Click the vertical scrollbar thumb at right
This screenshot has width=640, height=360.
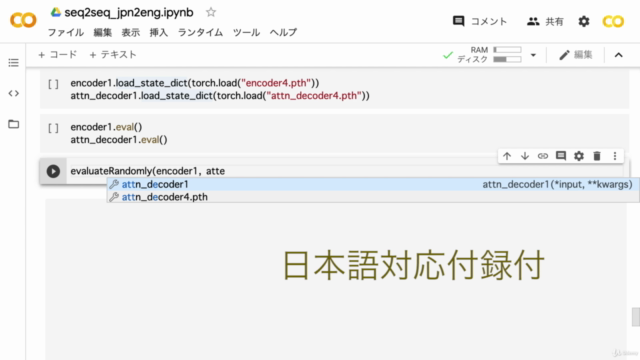coord(636,317)
